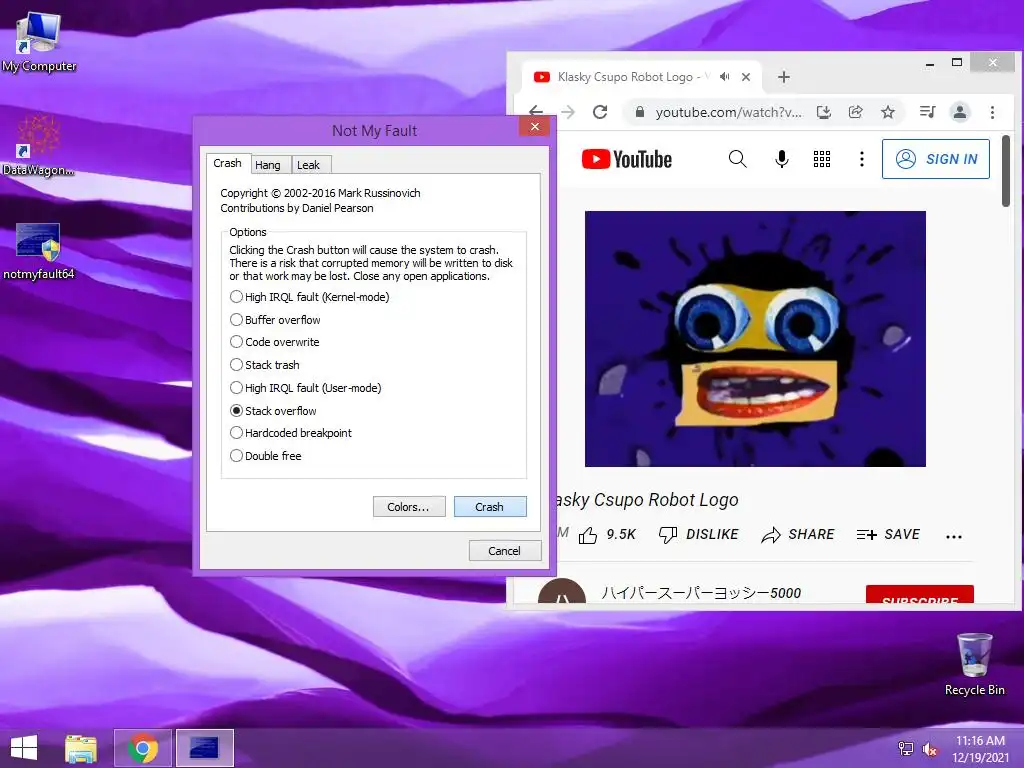Click the muted volume tray icon

point(930,749)
